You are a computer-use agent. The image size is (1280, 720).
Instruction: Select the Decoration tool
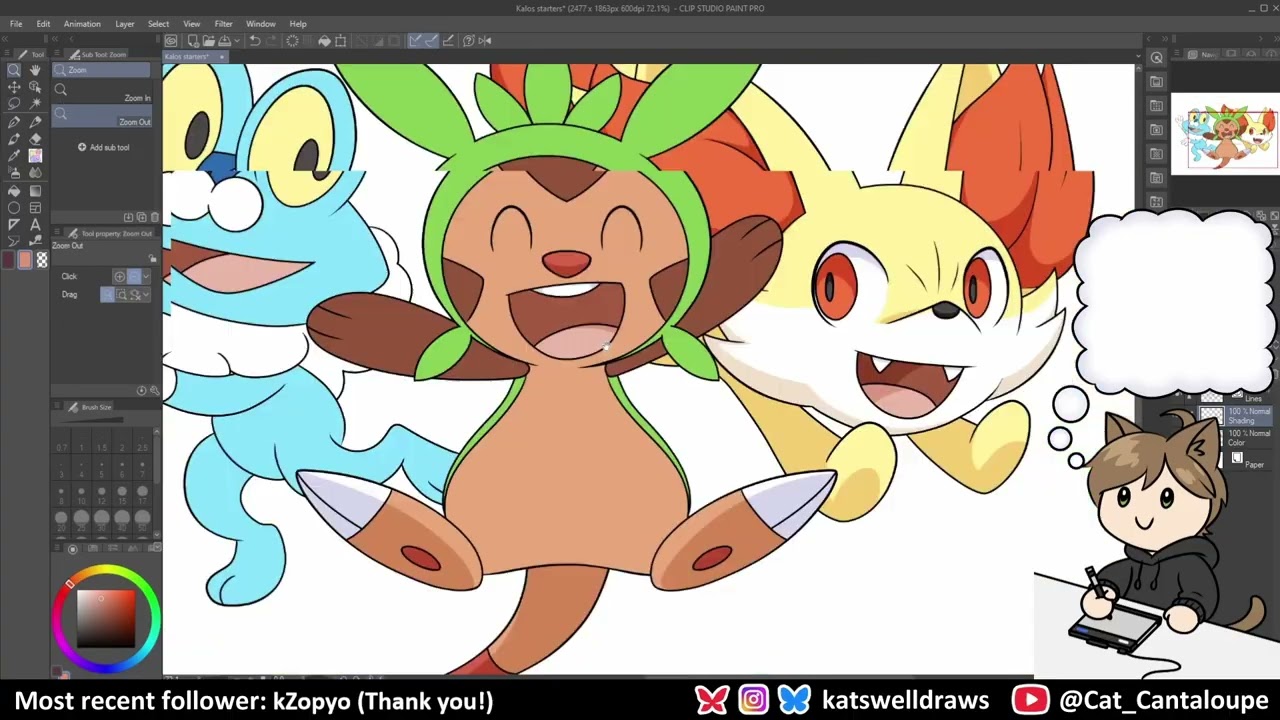tap(35, 156)
